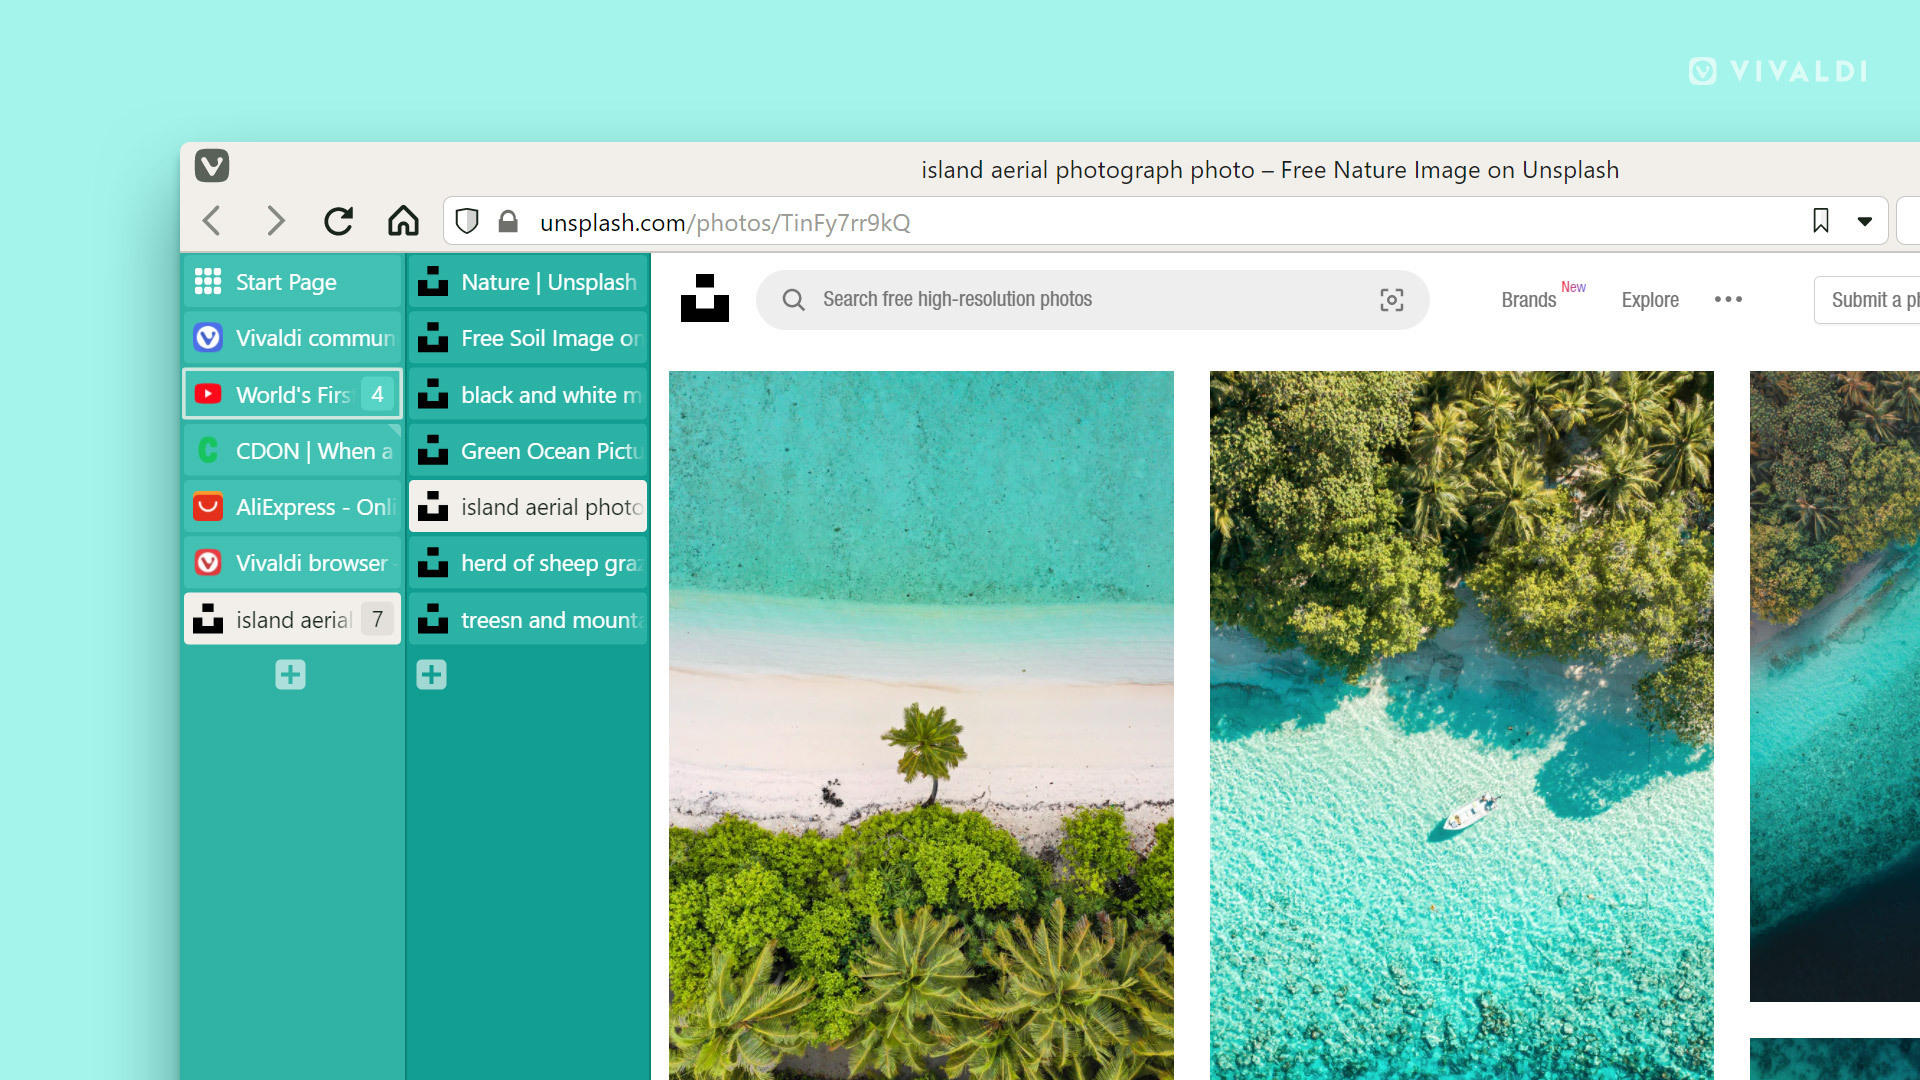Click the add new tab '+' button below left panel
The width and height of the screenshot is (1920, 1080).
click(290, 675)
